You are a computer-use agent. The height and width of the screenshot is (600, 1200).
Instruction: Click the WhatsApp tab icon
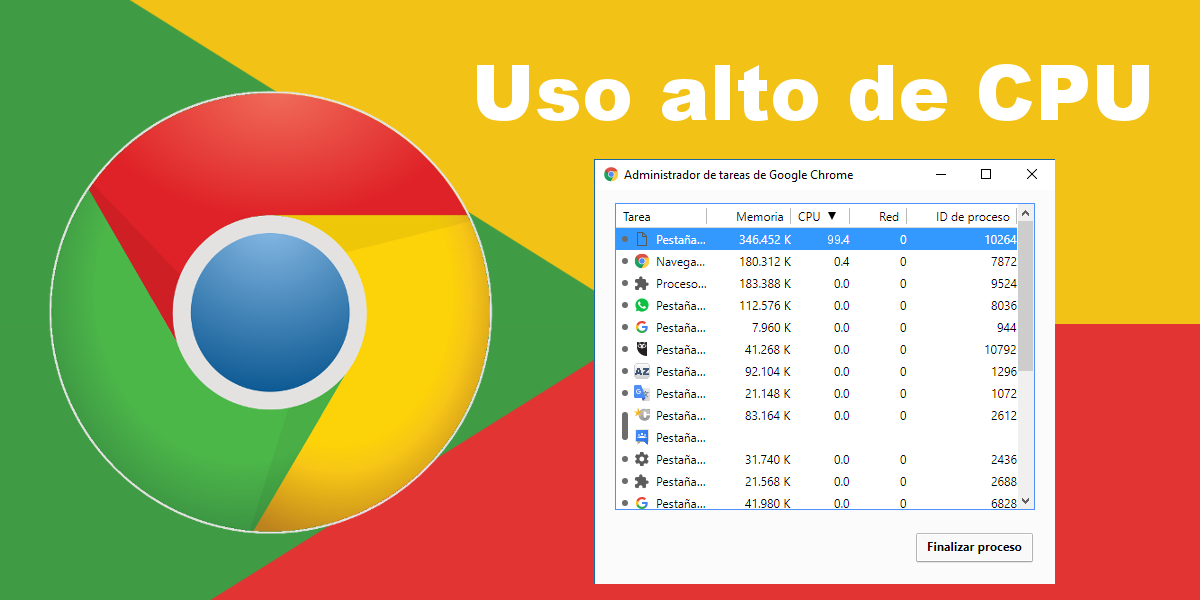642,306
